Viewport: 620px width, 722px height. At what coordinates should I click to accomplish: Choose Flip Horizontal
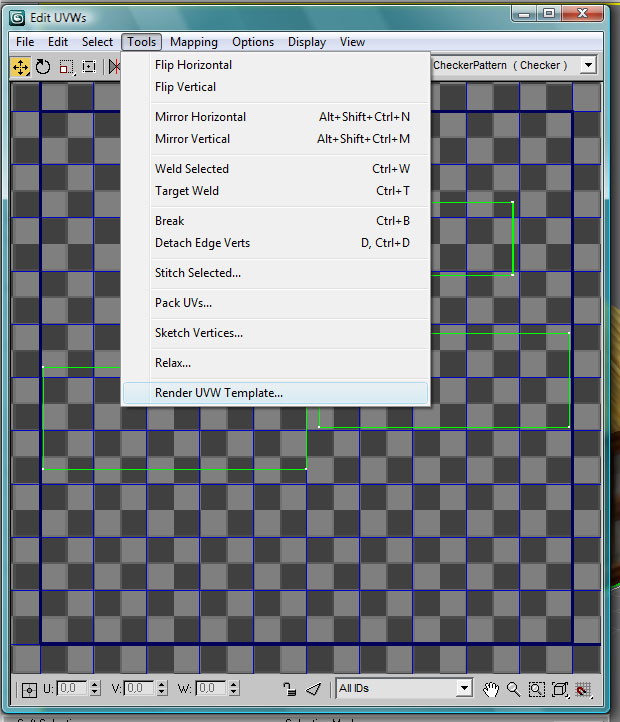coord(275,65)
